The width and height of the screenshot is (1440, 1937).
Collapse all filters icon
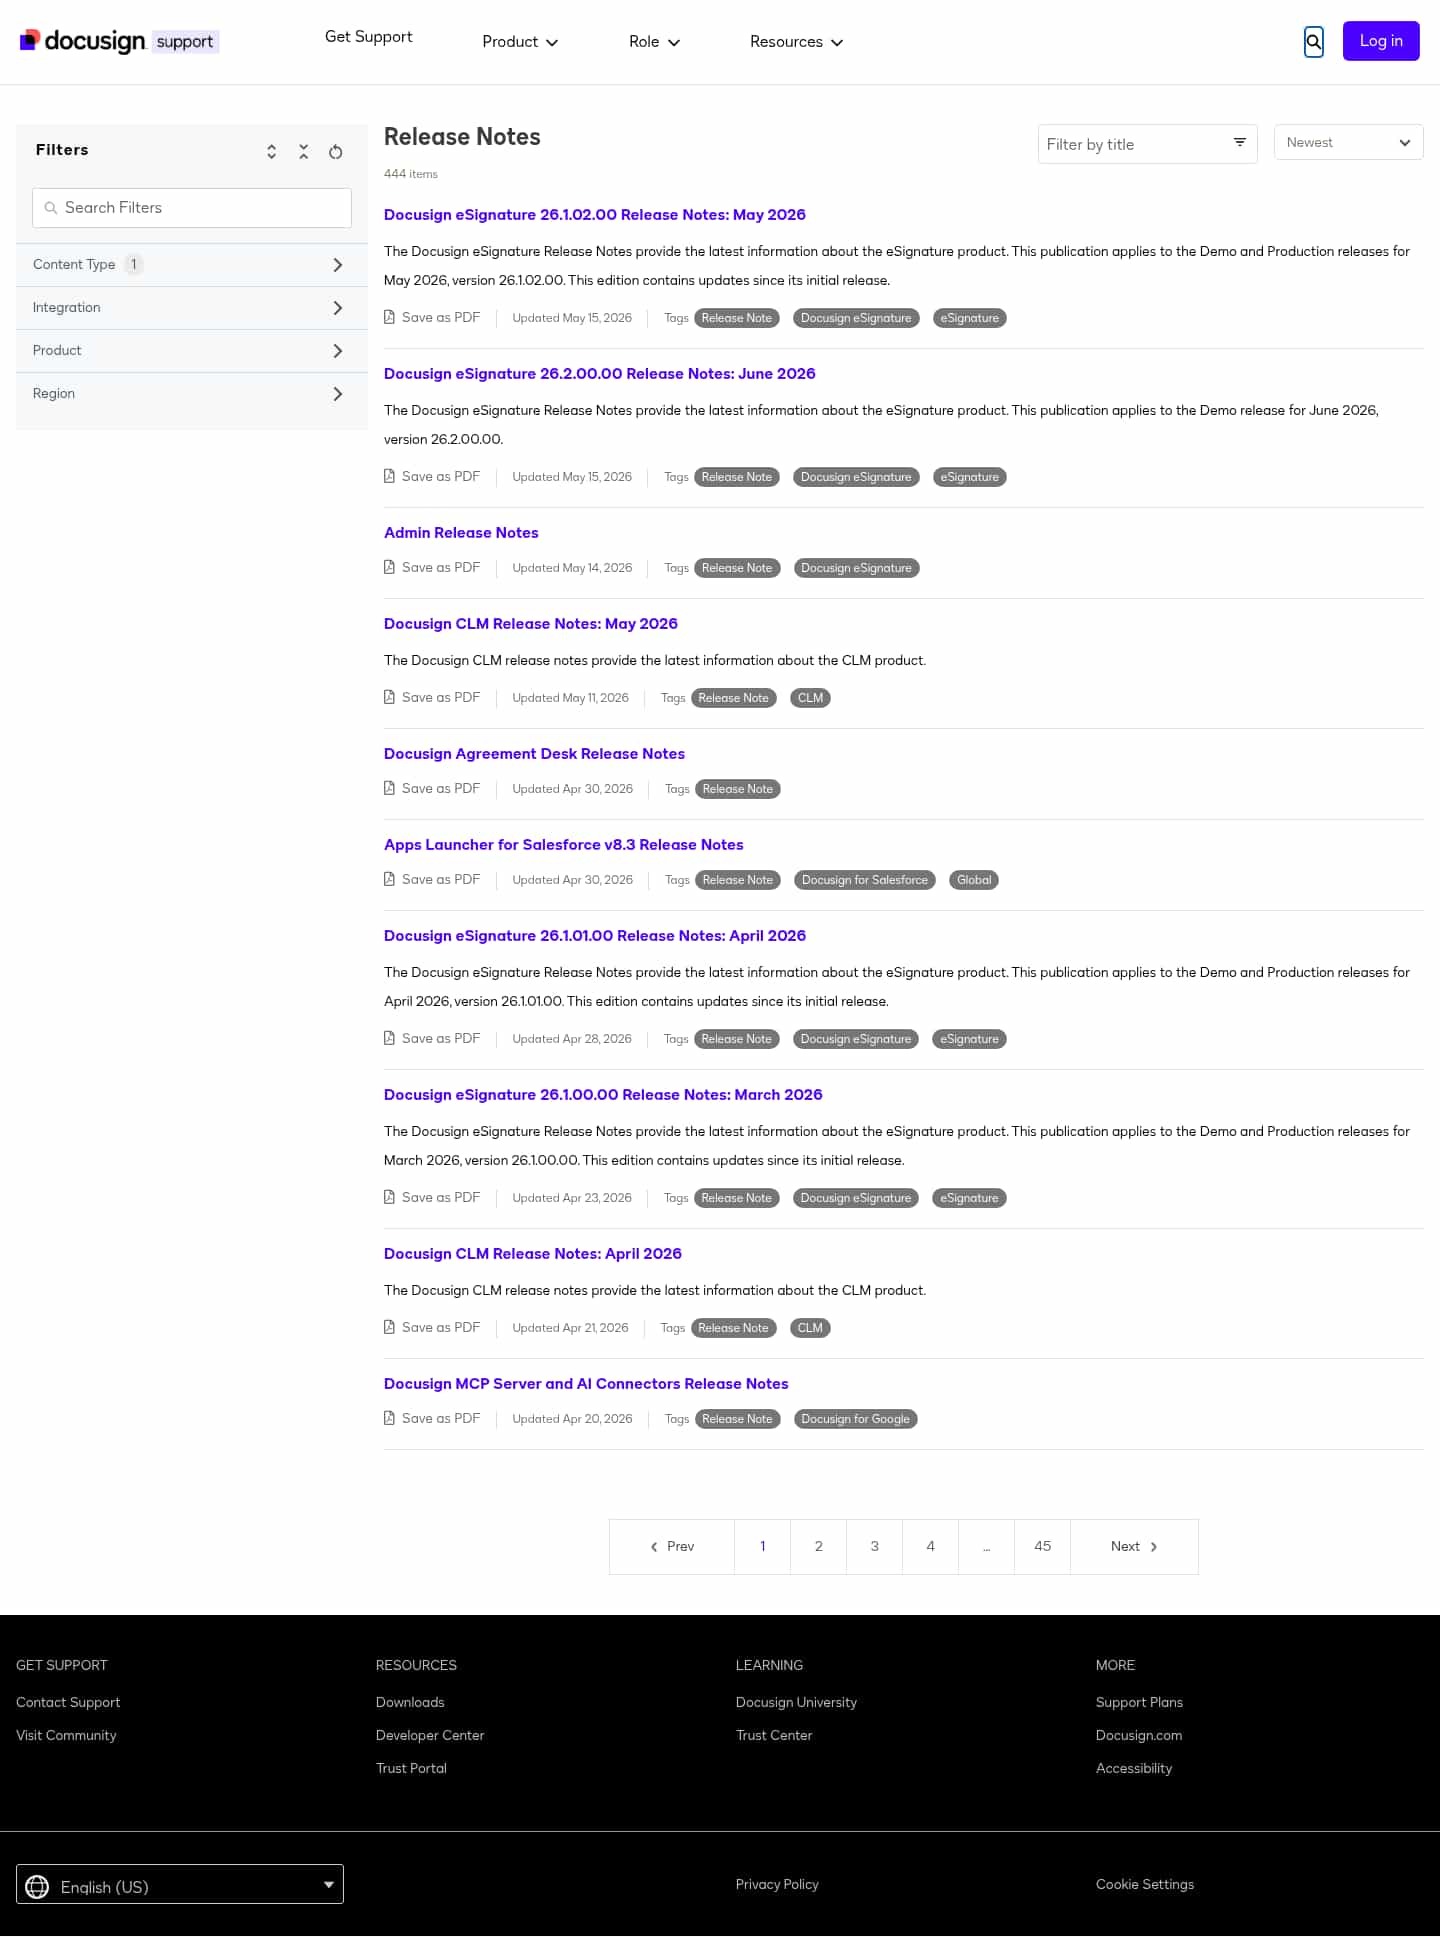pyautogui.click(x=303, y=151)
